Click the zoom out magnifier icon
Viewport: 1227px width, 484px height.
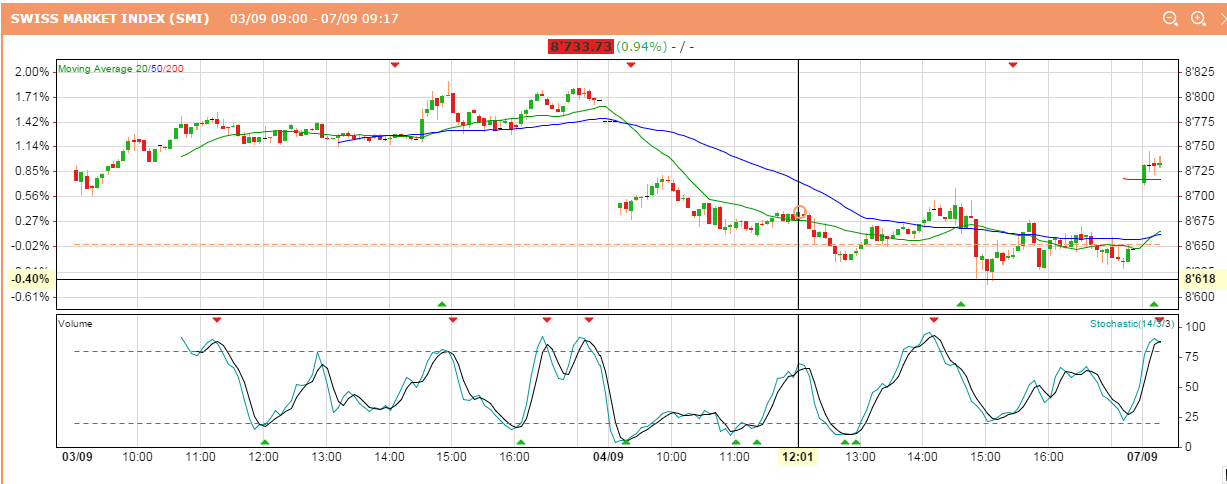(1171, 18)
